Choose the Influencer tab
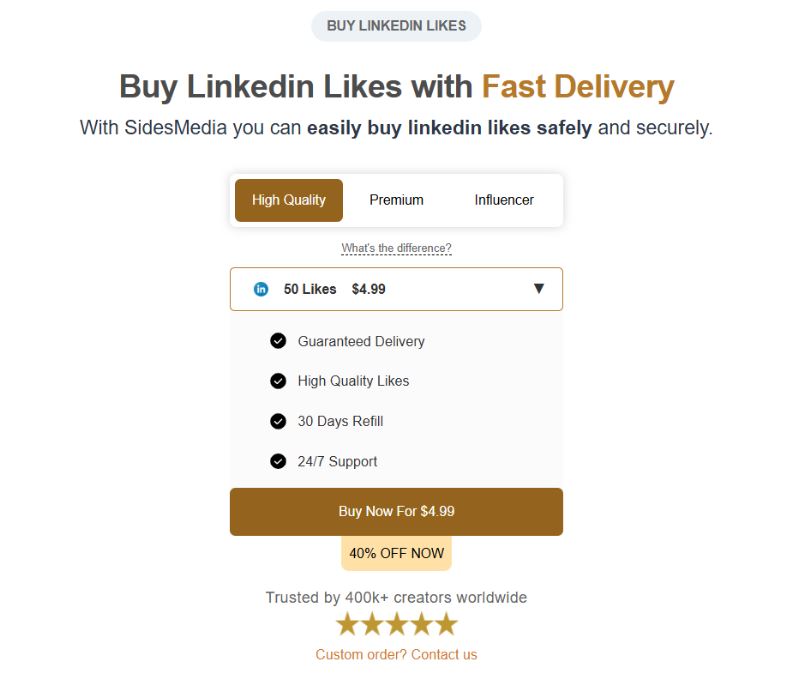The width and height of the screenshot is (788, 689). pos(504,200)
